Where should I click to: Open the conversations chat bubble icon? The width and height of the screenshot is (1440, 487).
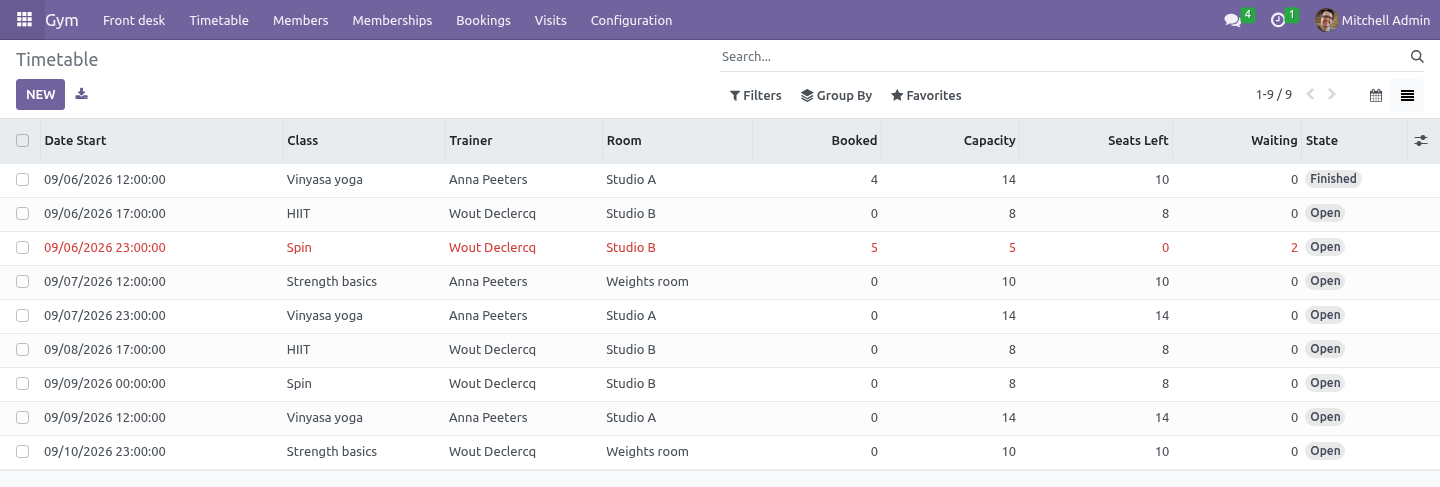pos(1232,20)
